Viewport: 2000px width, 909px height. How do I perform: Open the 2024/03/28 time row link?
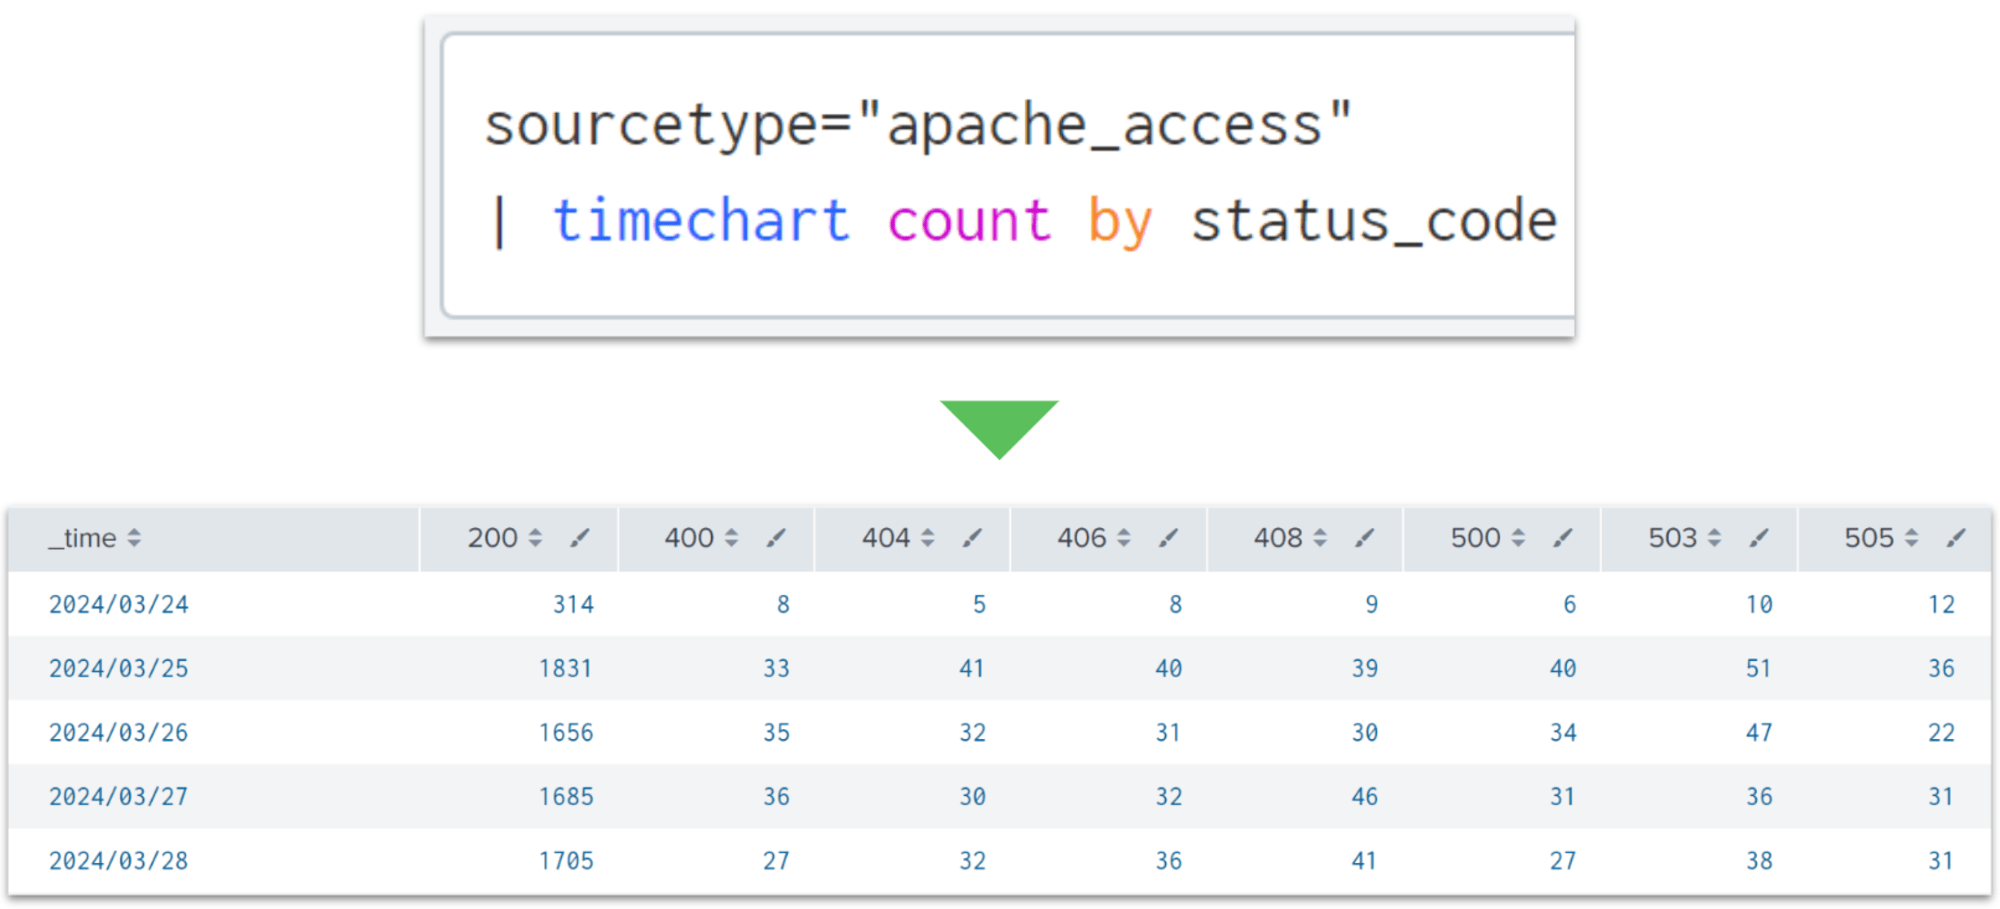[119, 860]
